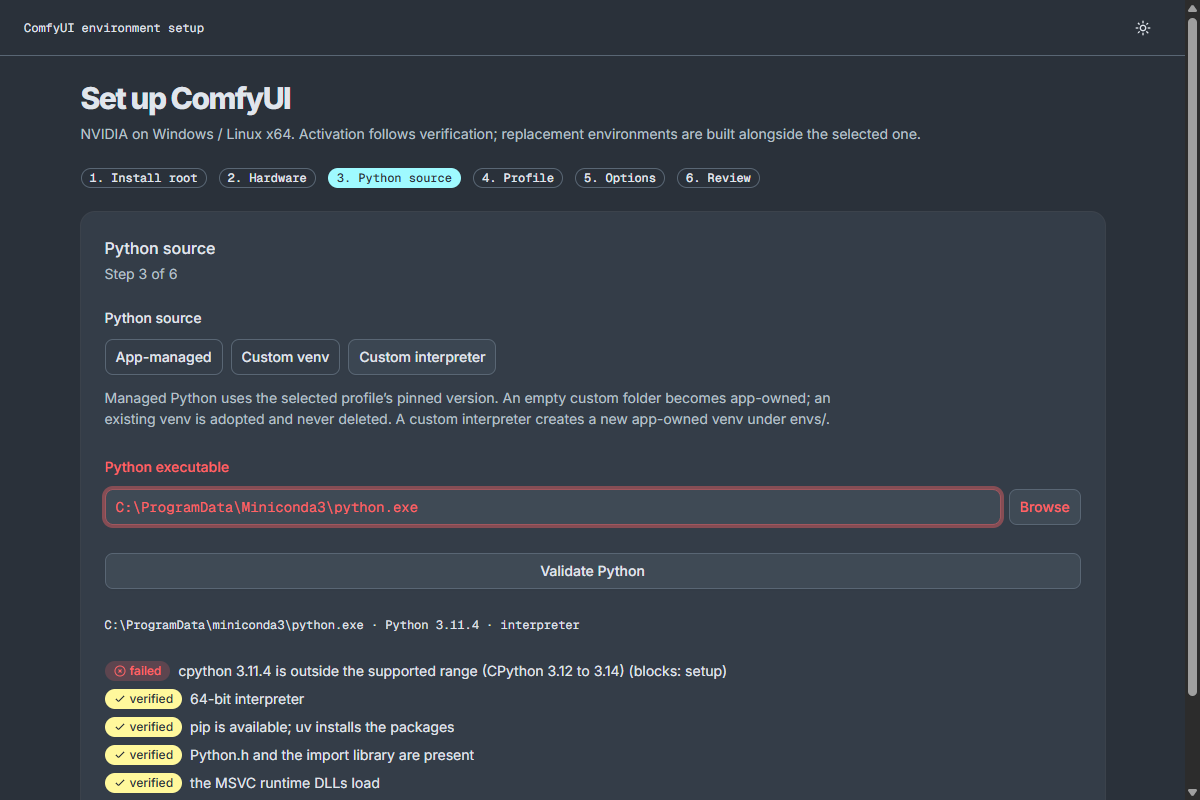Click the failed status badge
Screen dimensions: 1200x800
138,671
